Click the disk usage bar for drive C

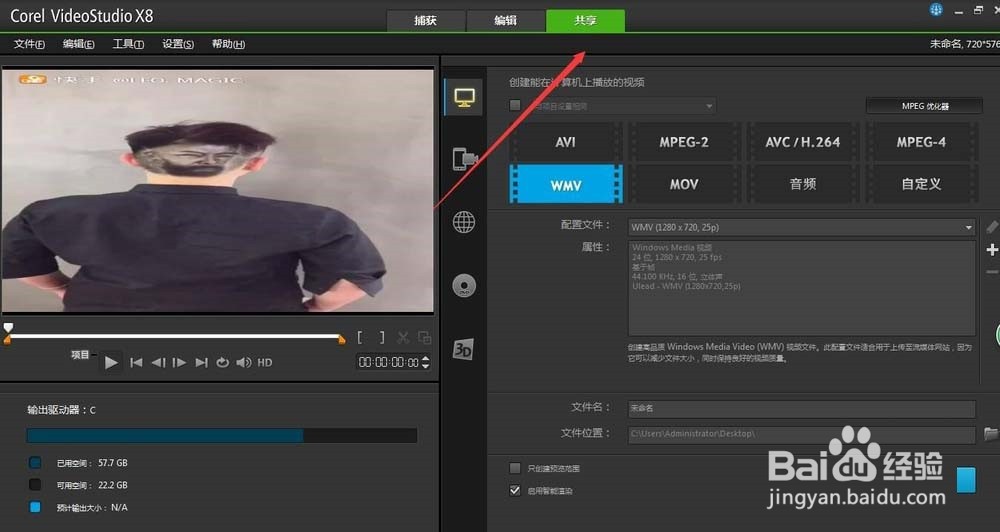(x=221, y=436)
